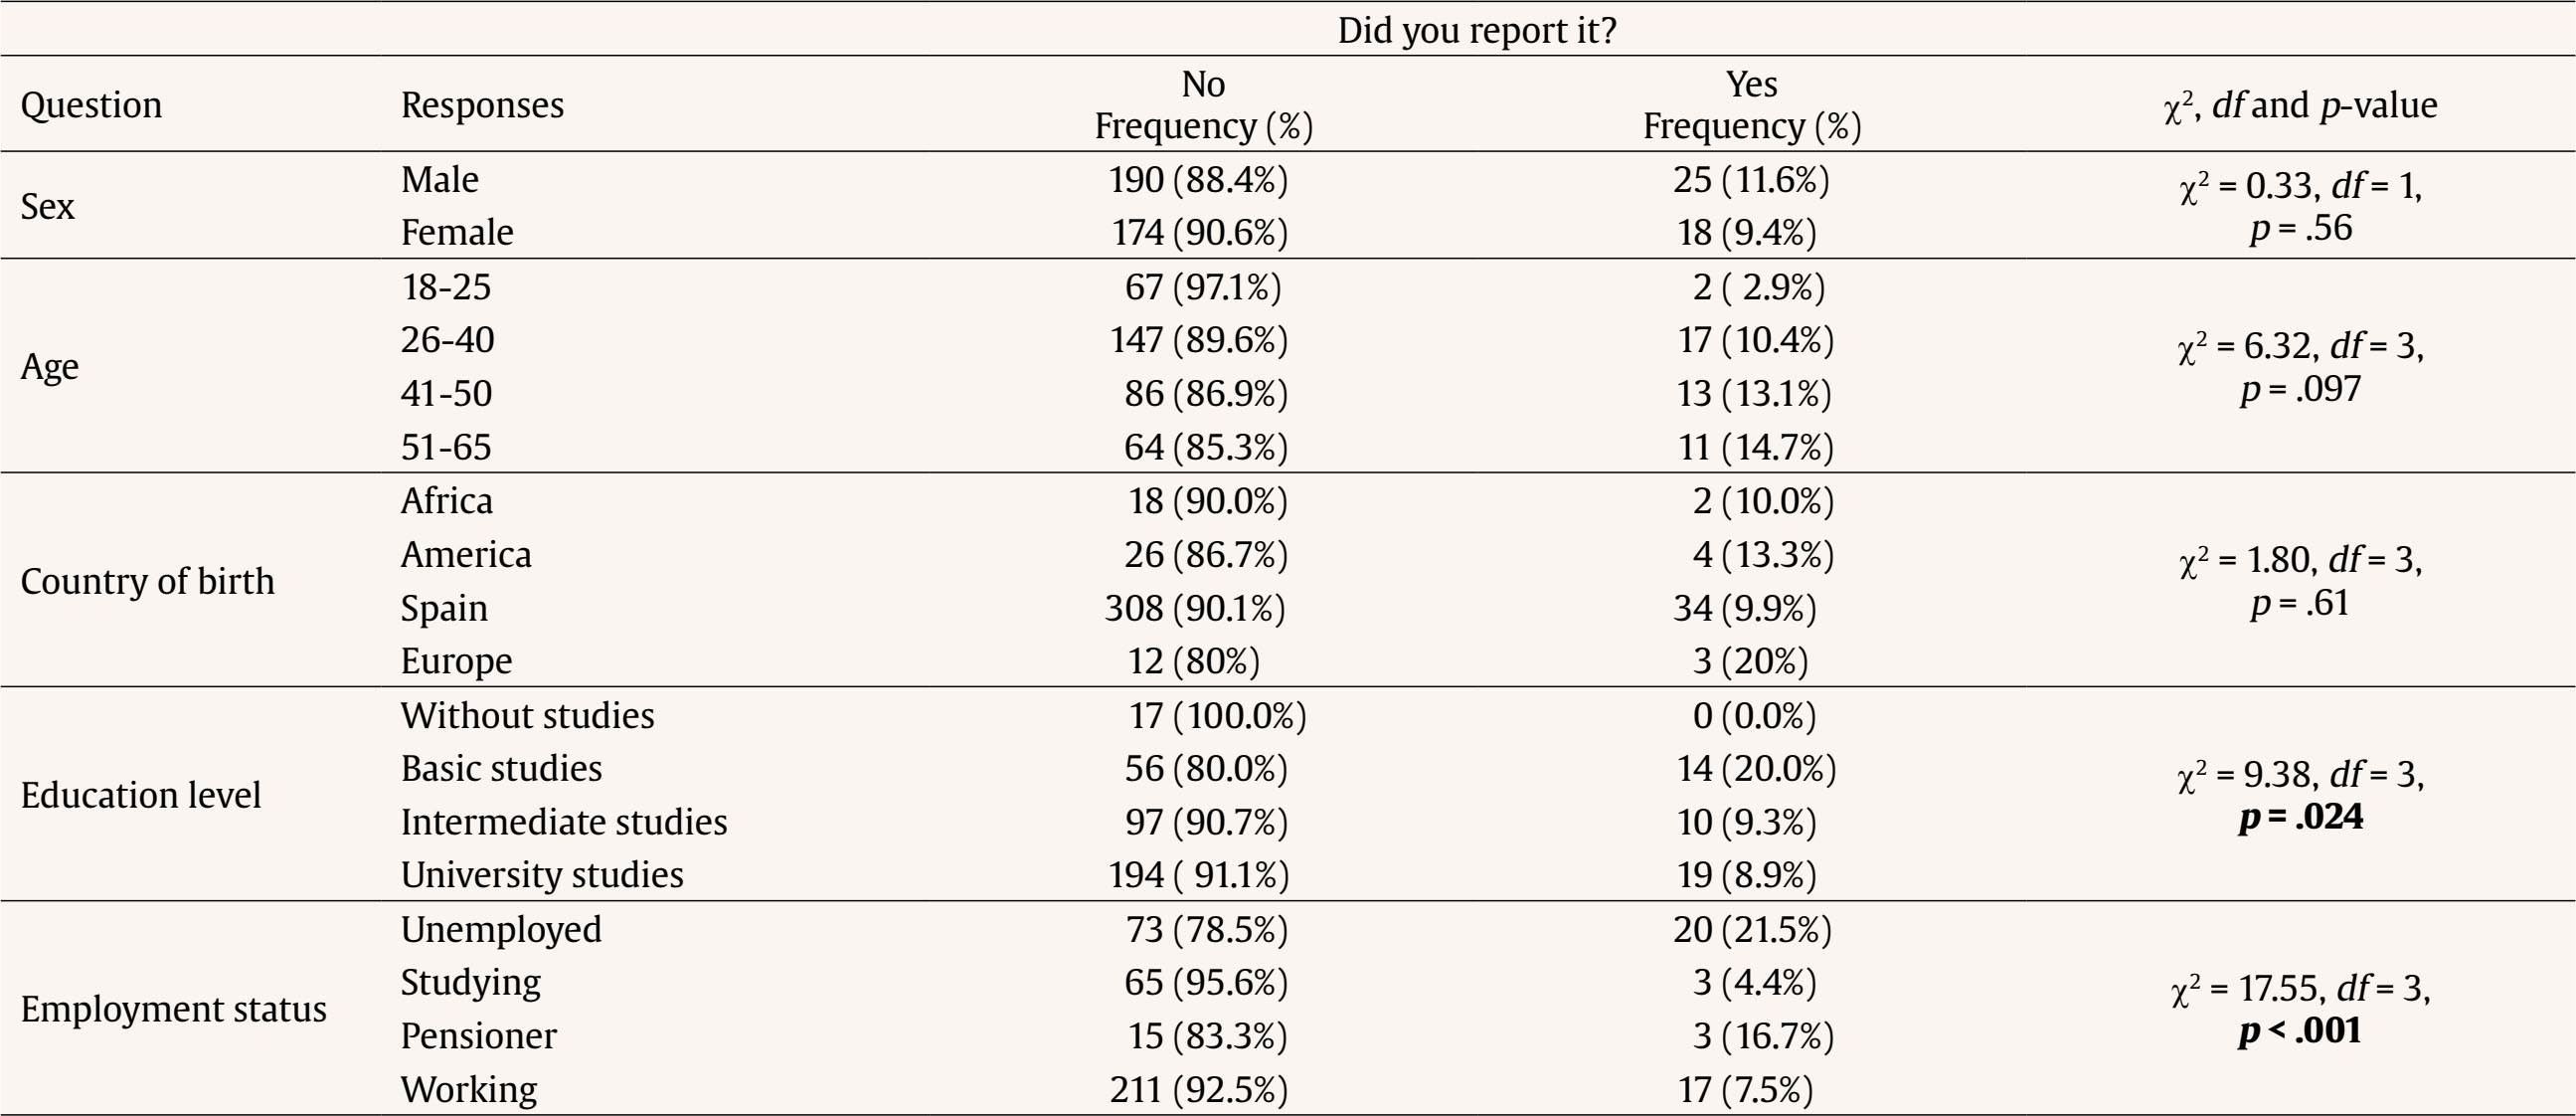Click the '3 (20%)' value for Europe
This screenshot has height=1116, width=2576.
pyautogui.click(x=1750, y=661)
